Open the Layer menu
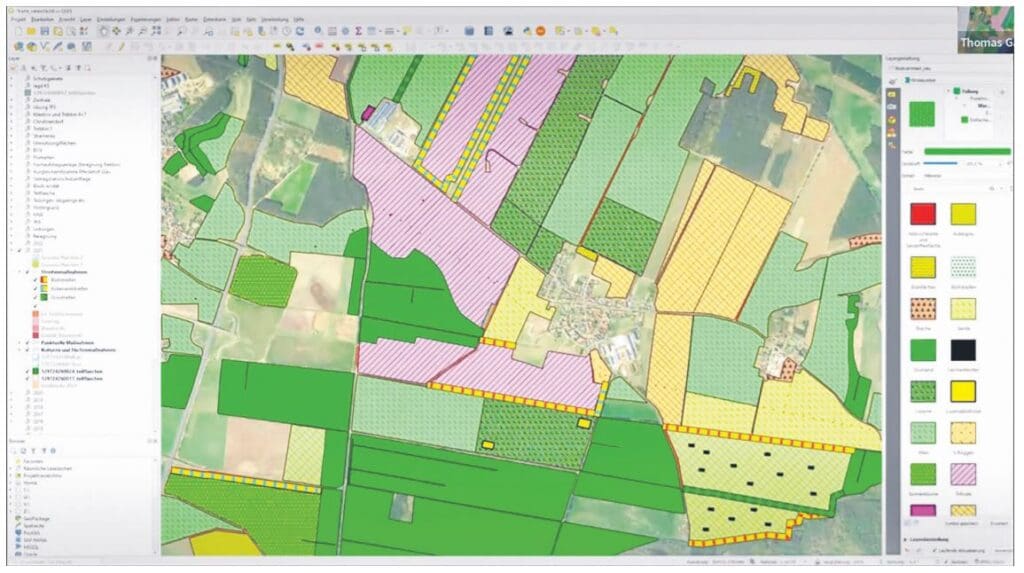This screenshot has height=573, width=1024. [86, 20]
